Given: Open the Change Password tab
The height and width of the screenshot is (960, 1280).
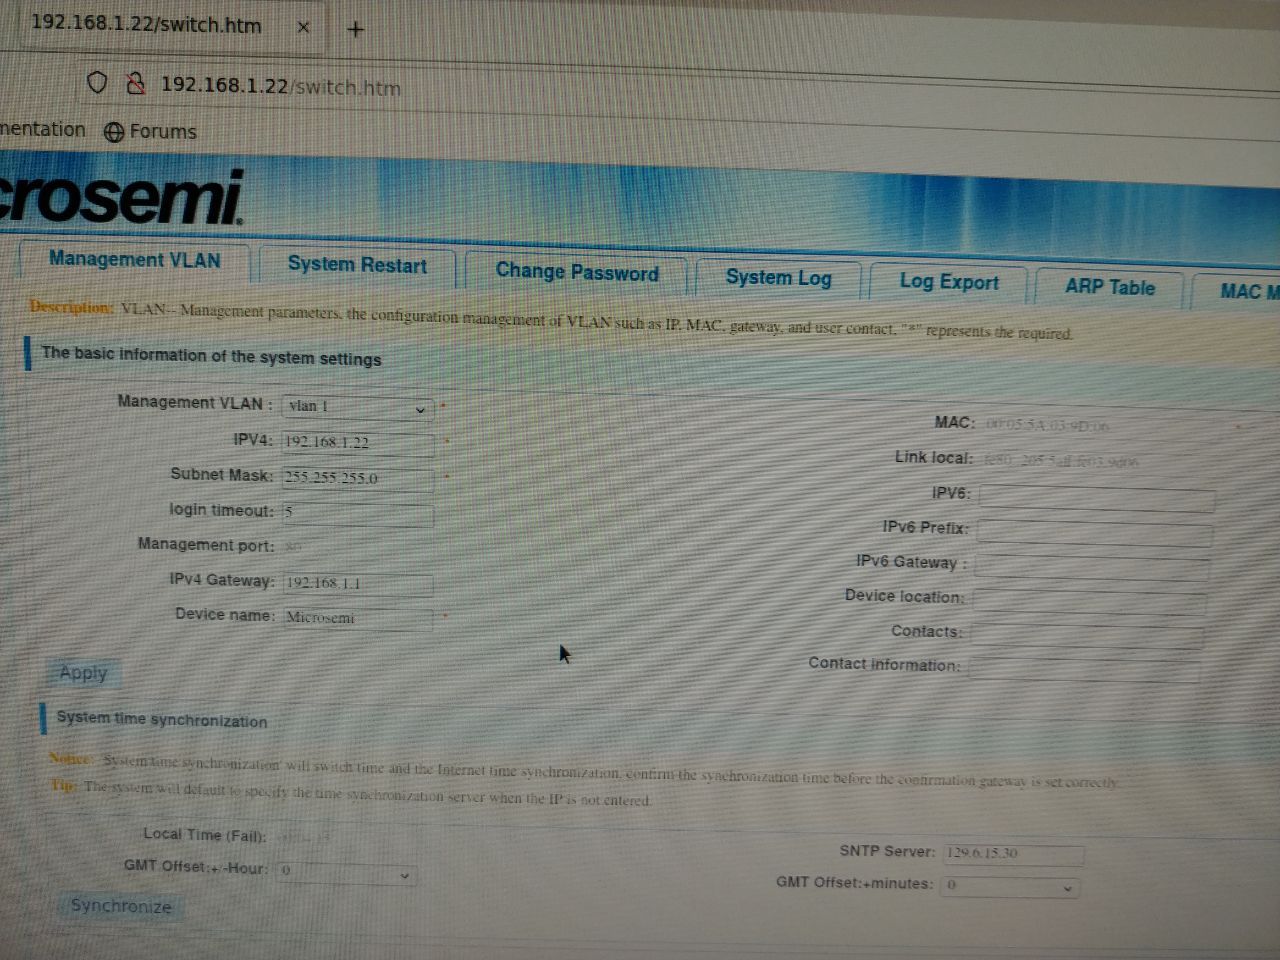Looking at the screenshot, I should tap(577, 272).
